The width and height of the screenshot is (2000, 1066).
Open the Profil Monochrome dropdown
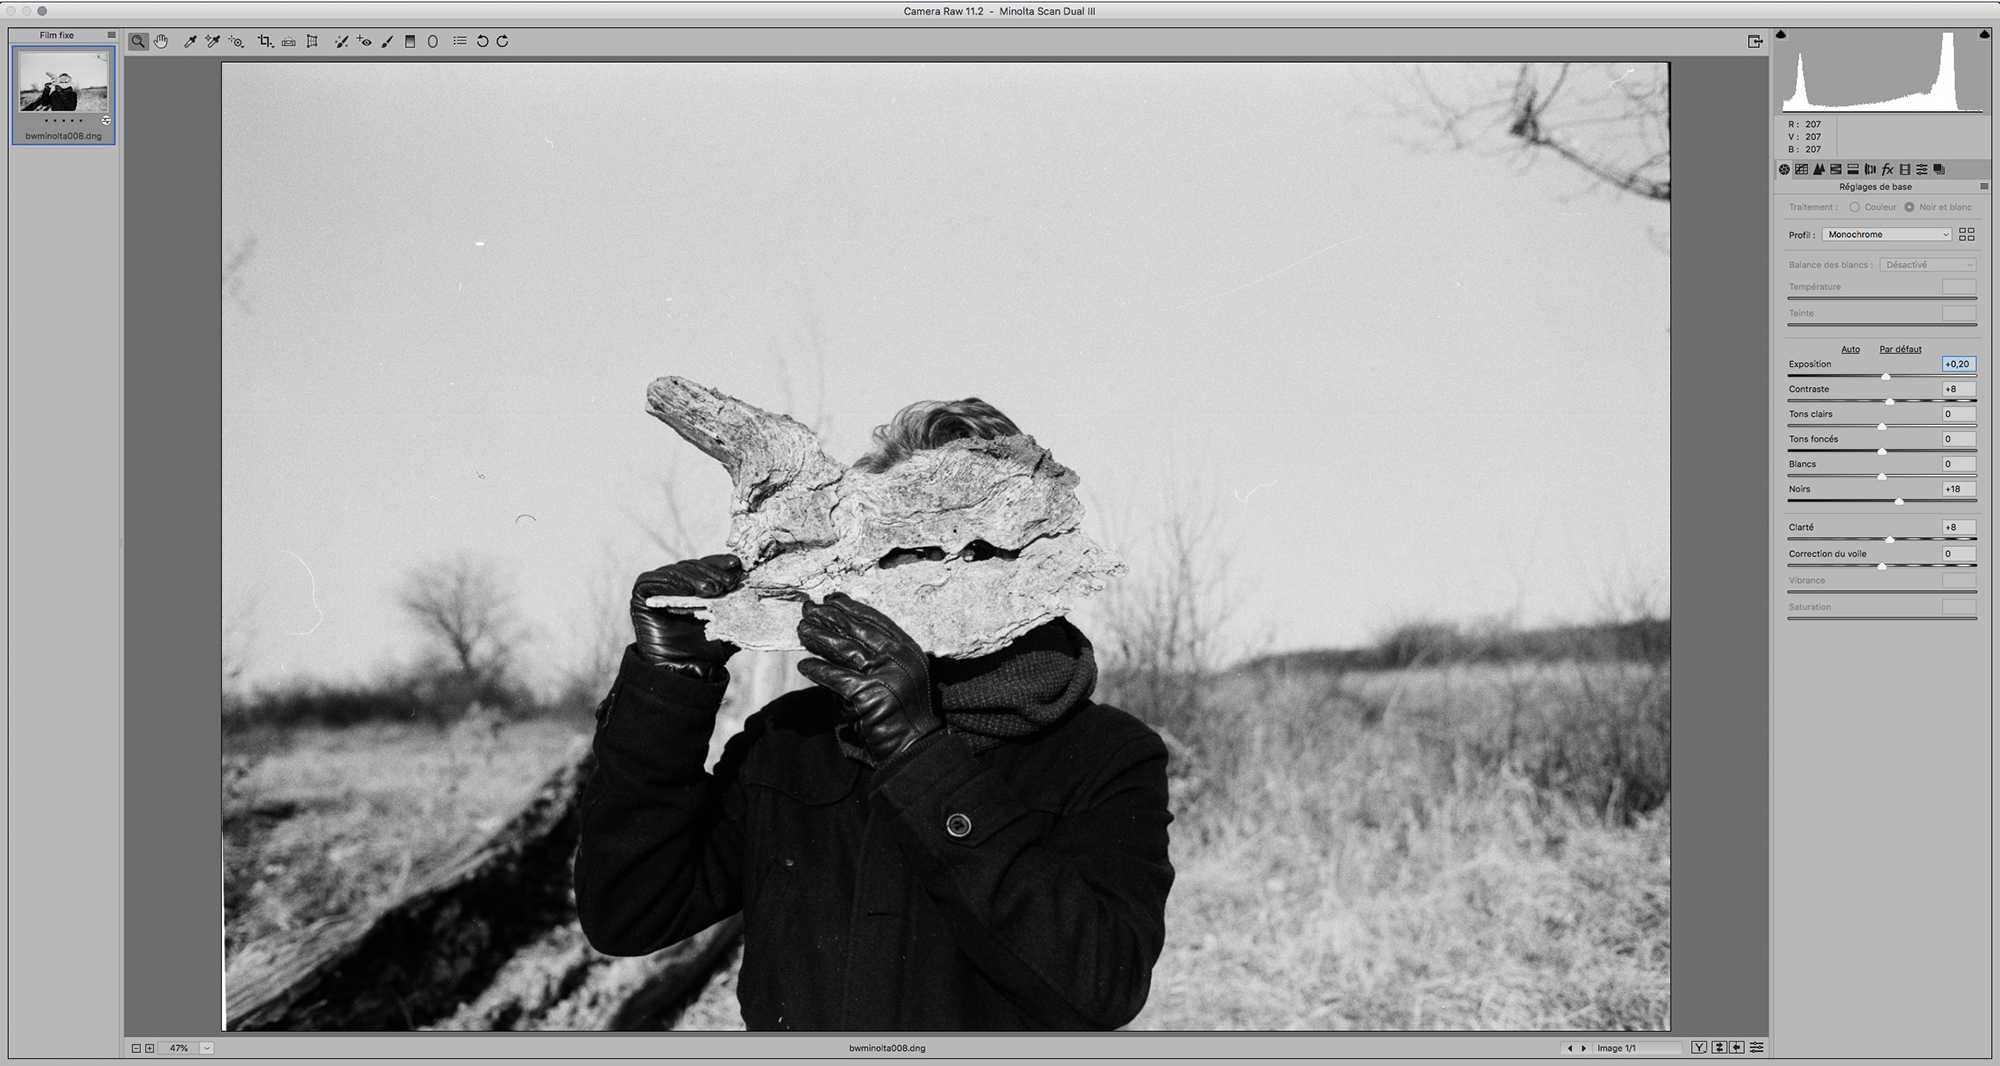[1886, 234]
